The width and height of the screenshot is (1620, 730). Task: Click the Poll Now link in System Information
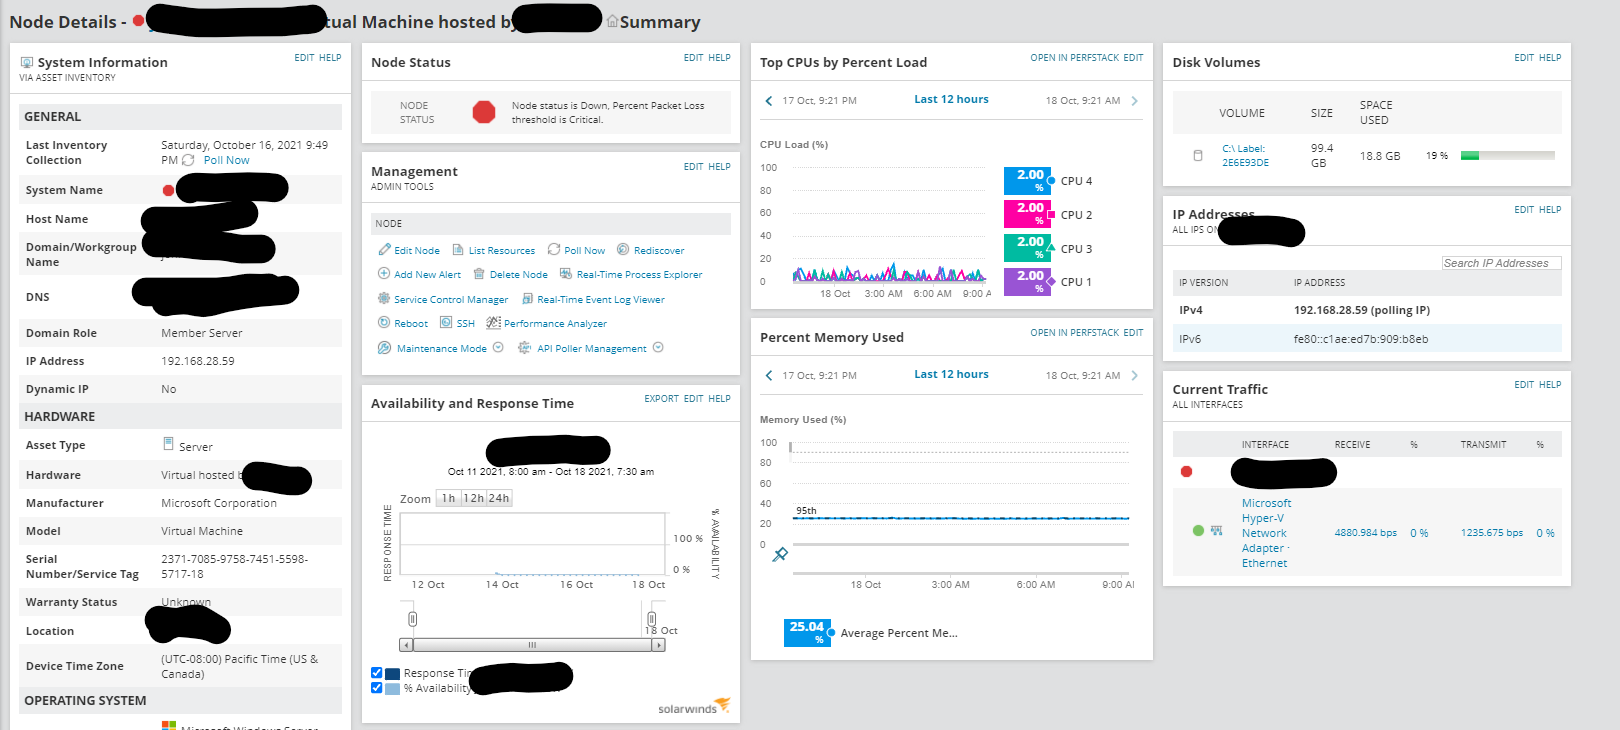(226, 160)
